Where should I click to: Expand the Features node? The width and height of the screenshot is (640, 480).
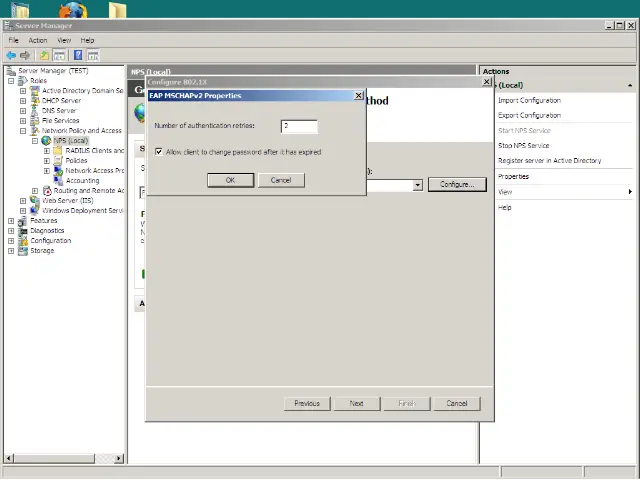point(11,221)
